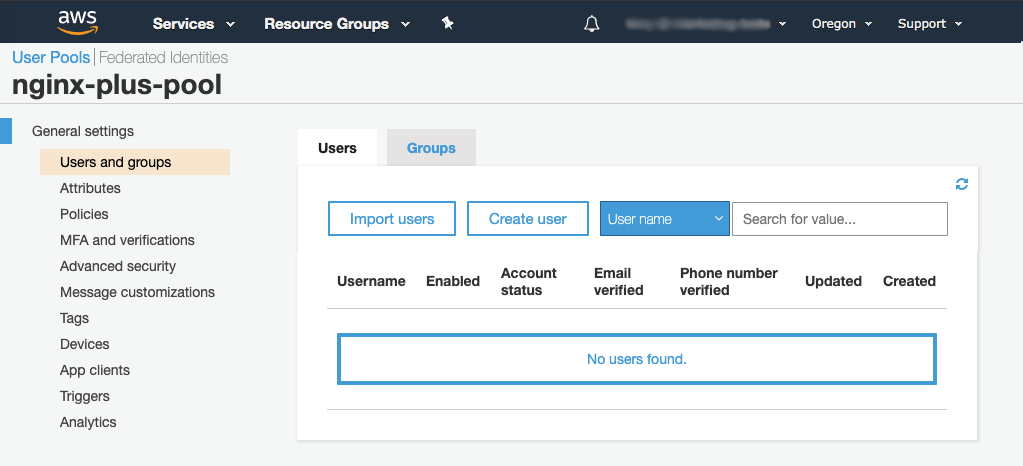Open the Oregon region selector

842,24
